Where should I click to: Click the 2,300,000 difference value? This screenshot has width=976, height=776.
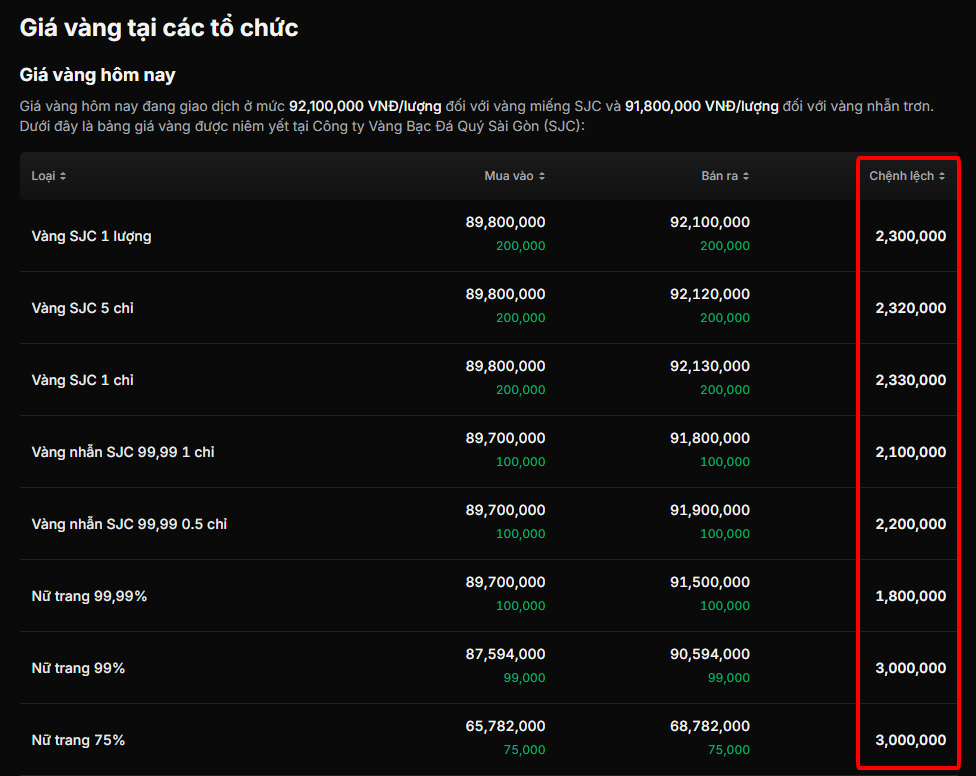pos(911,236)
